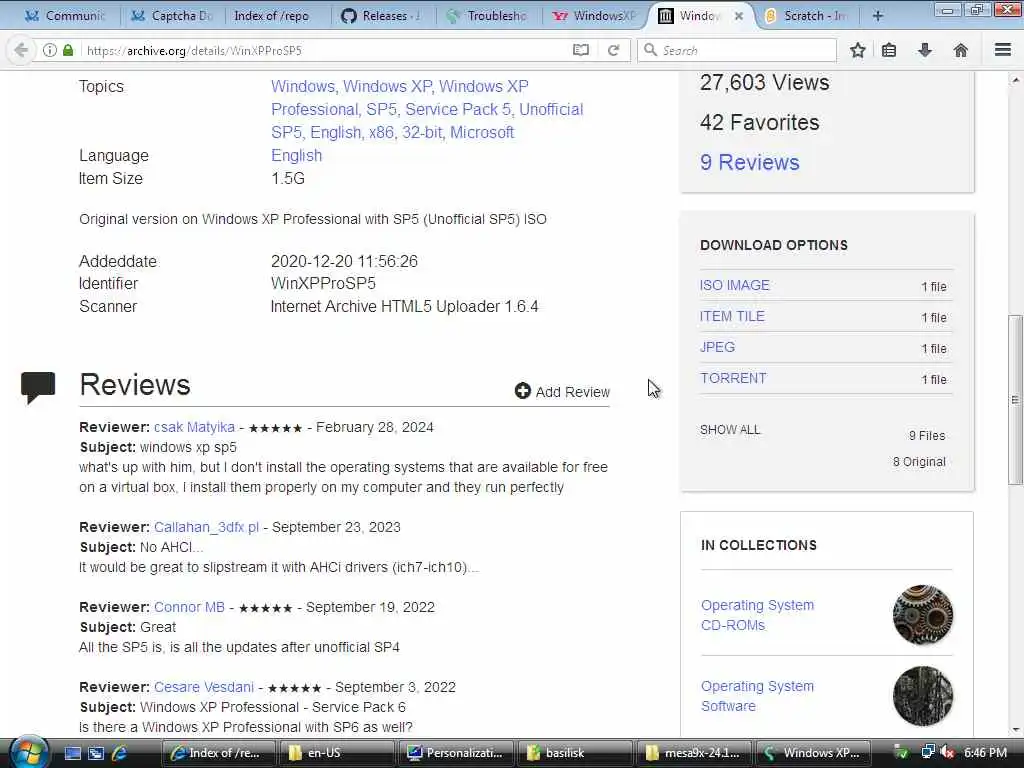Switch to the Releases GitHub tab
The image size is (1024, 768).
pyautogui.click(x=381, y=16)
